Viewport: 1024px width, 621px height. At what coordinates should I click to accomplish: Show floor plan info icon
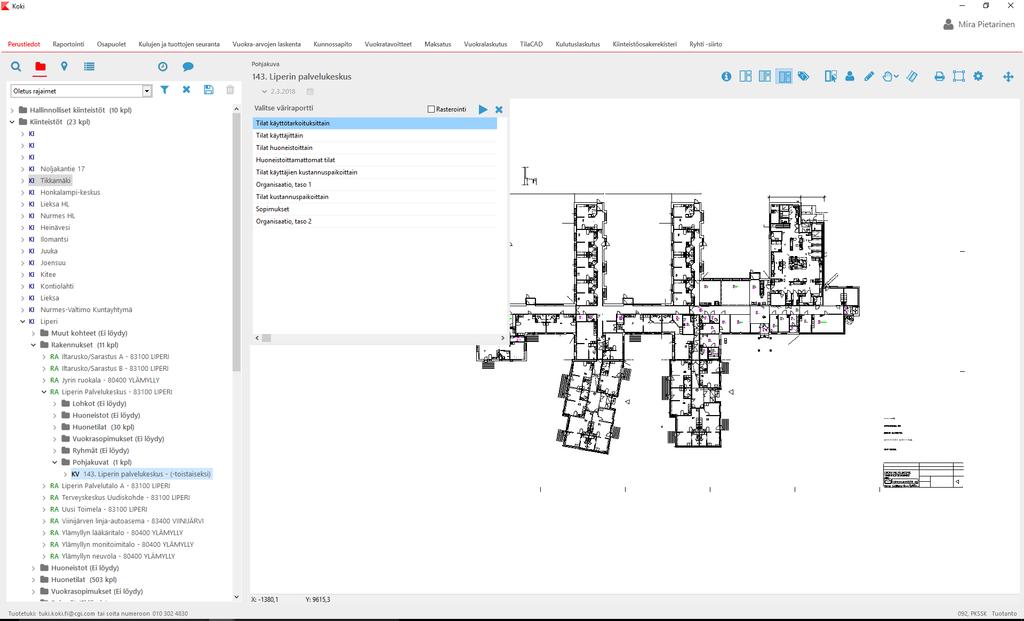726,76
